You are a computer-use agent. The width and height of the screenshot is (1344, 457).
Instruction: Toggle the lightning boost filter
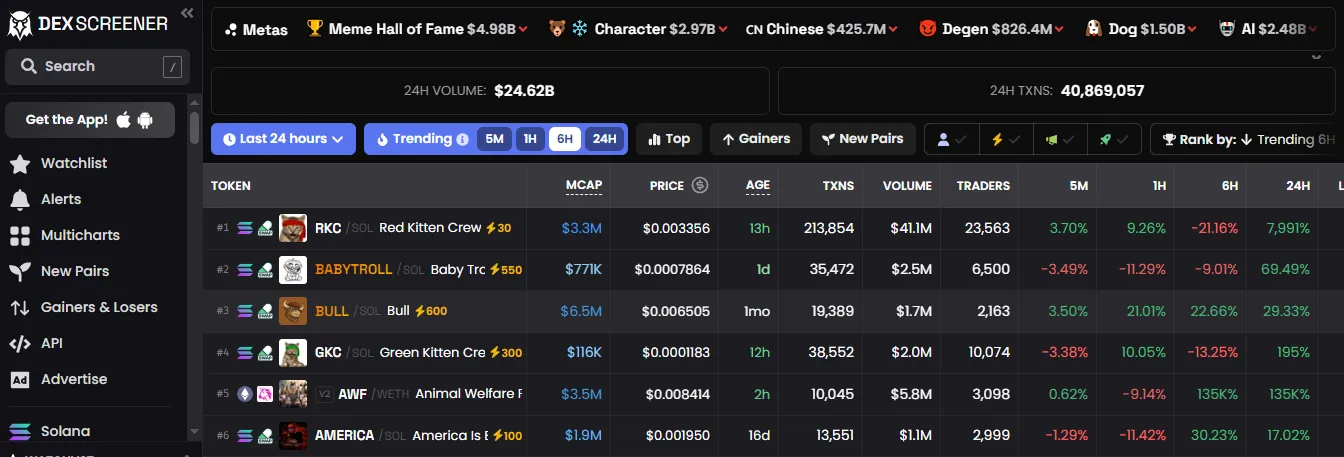pos(1005,140)
